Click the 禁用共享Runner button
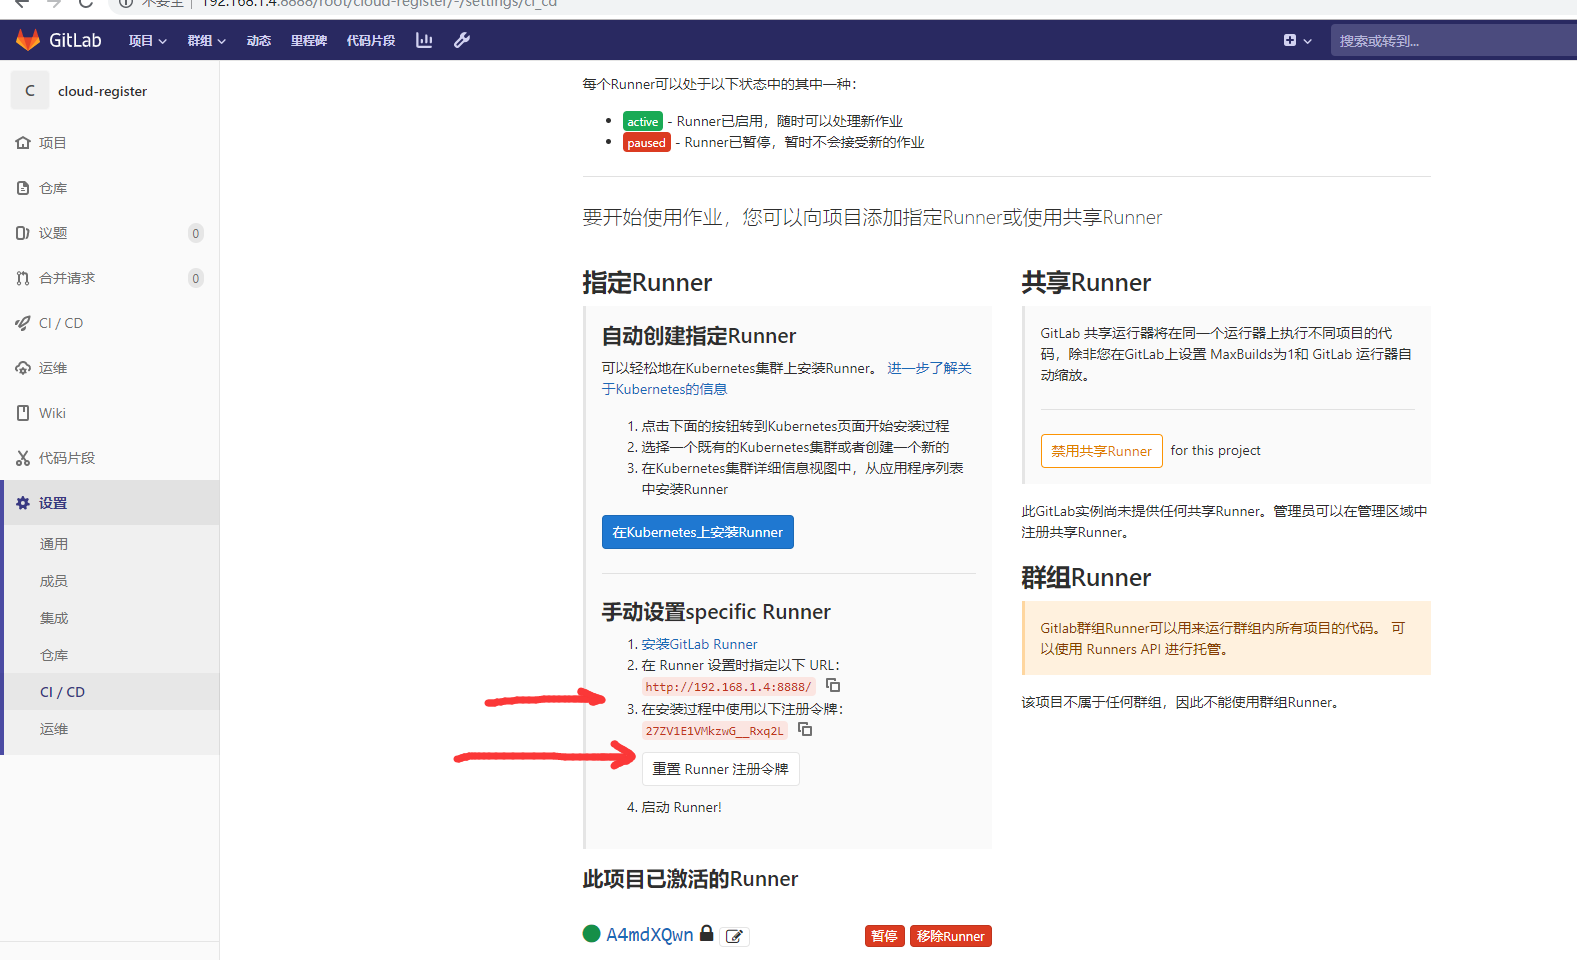This screenshot has width=1577, height=960. tap(1102, 451)
